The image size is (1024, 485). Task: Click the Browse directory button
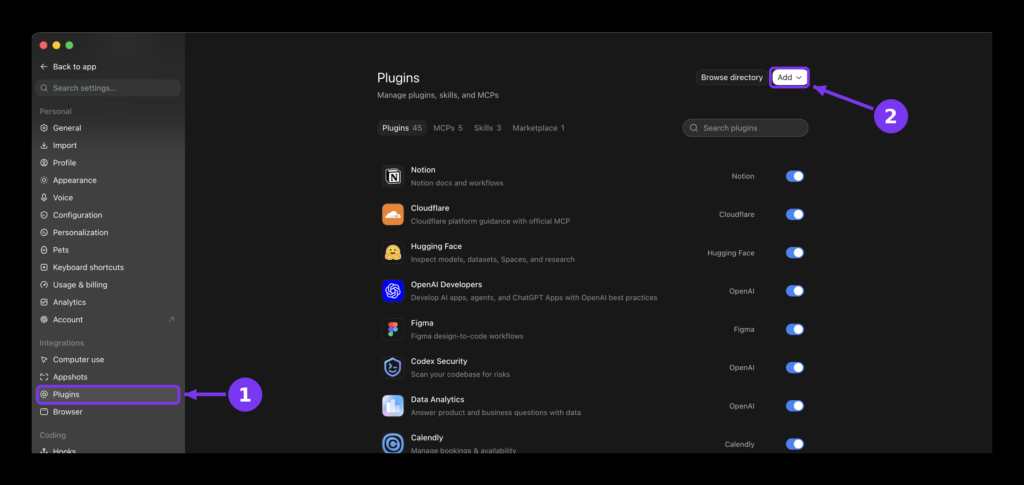[731, 77]
